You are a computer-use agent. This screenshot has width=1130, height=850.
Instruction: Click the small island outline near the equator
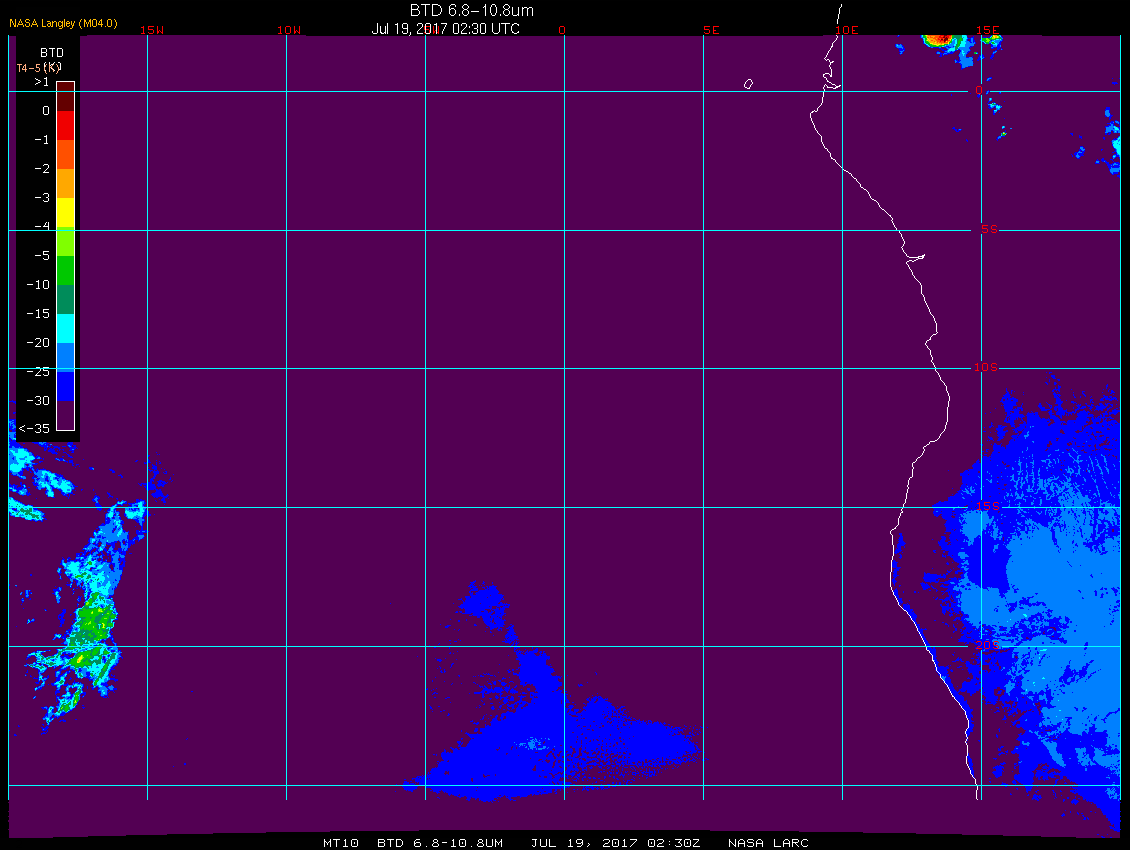click(749, 84)
